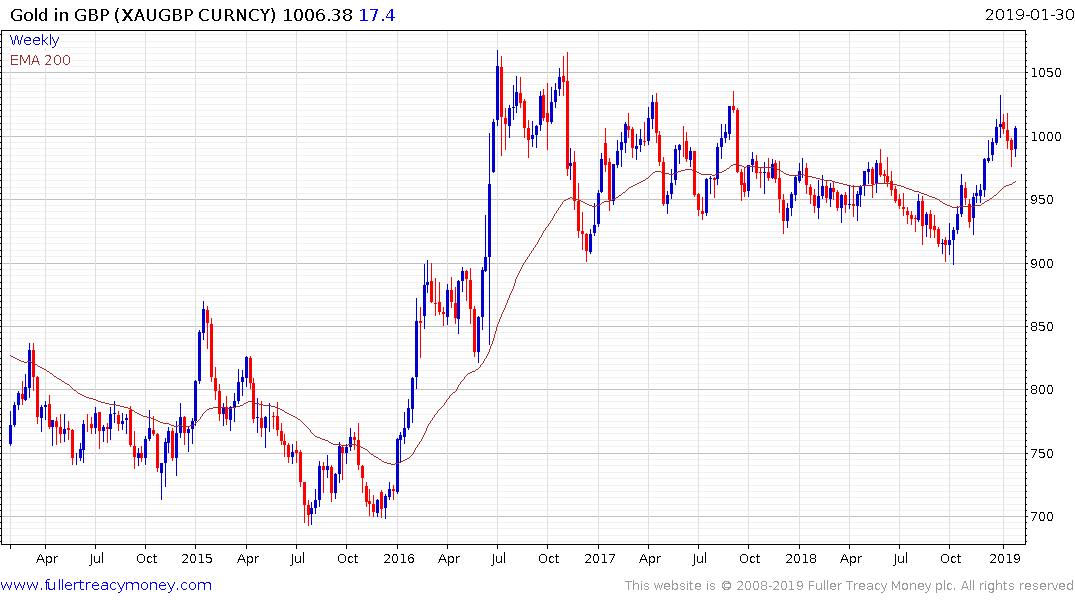Image resolution: width=1075 pixels, height=600 pixels.
Task: Select the 850 price axis label
Action: 1043,326
